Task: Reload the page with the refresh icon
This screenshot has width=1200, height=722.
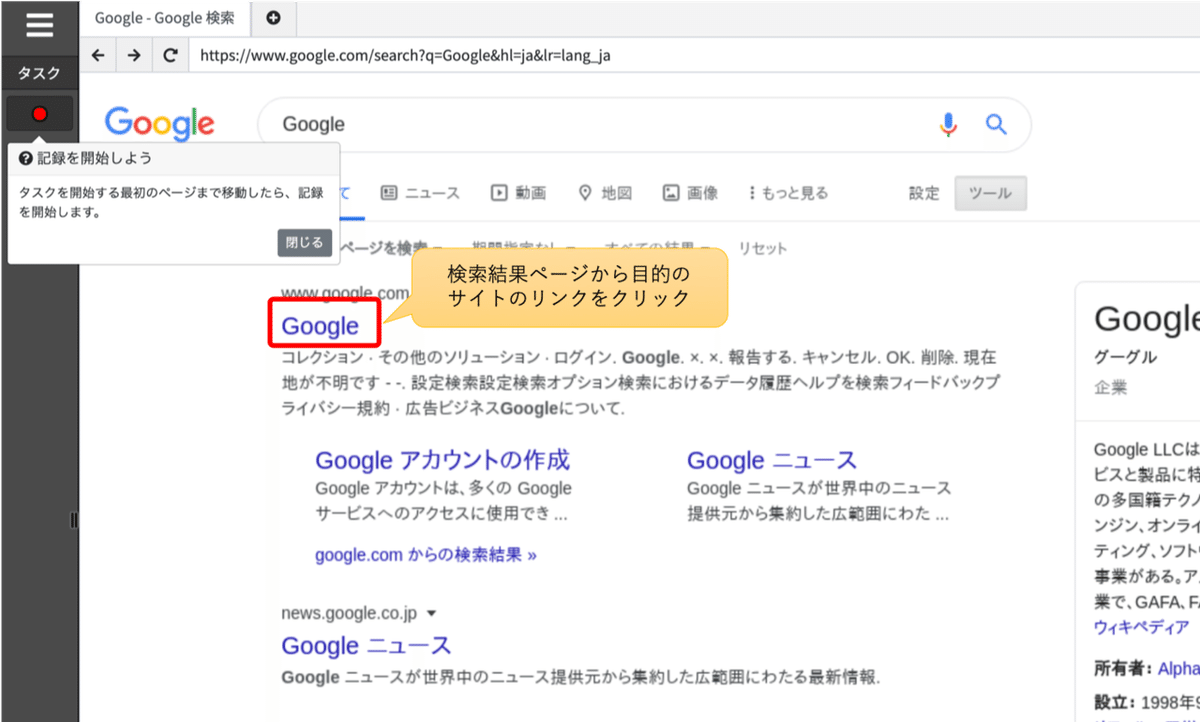Action: pyautogui.click(x=170, y=55)
